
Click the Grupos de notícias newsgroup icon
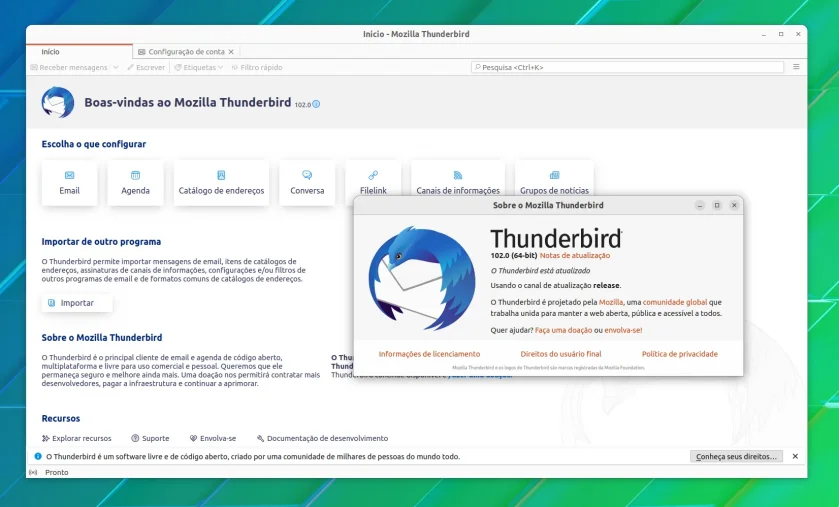pyautogui.click(x=554, y=175)
